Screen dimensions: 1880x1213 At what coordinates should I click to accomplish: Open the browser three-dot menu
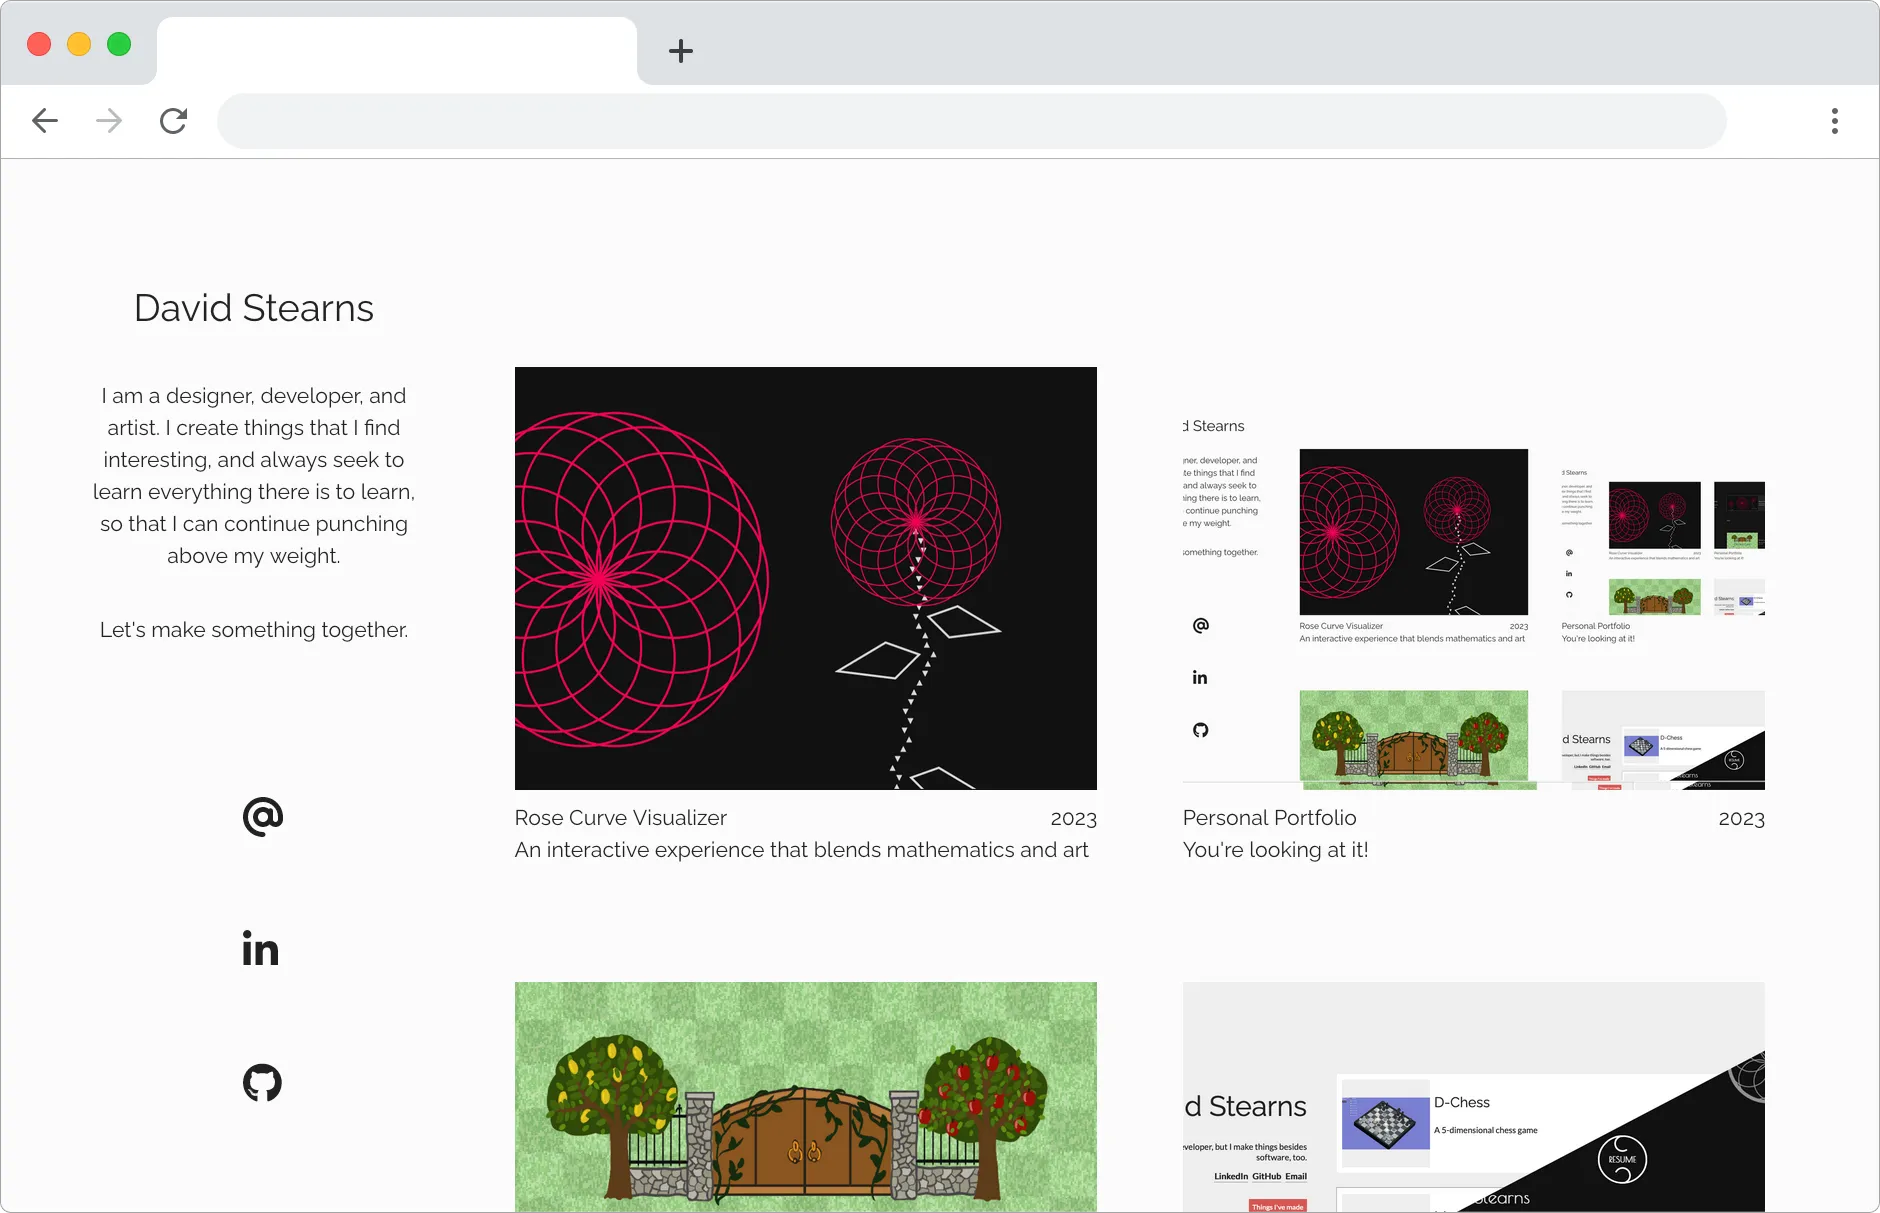(x=1834, y=121)
